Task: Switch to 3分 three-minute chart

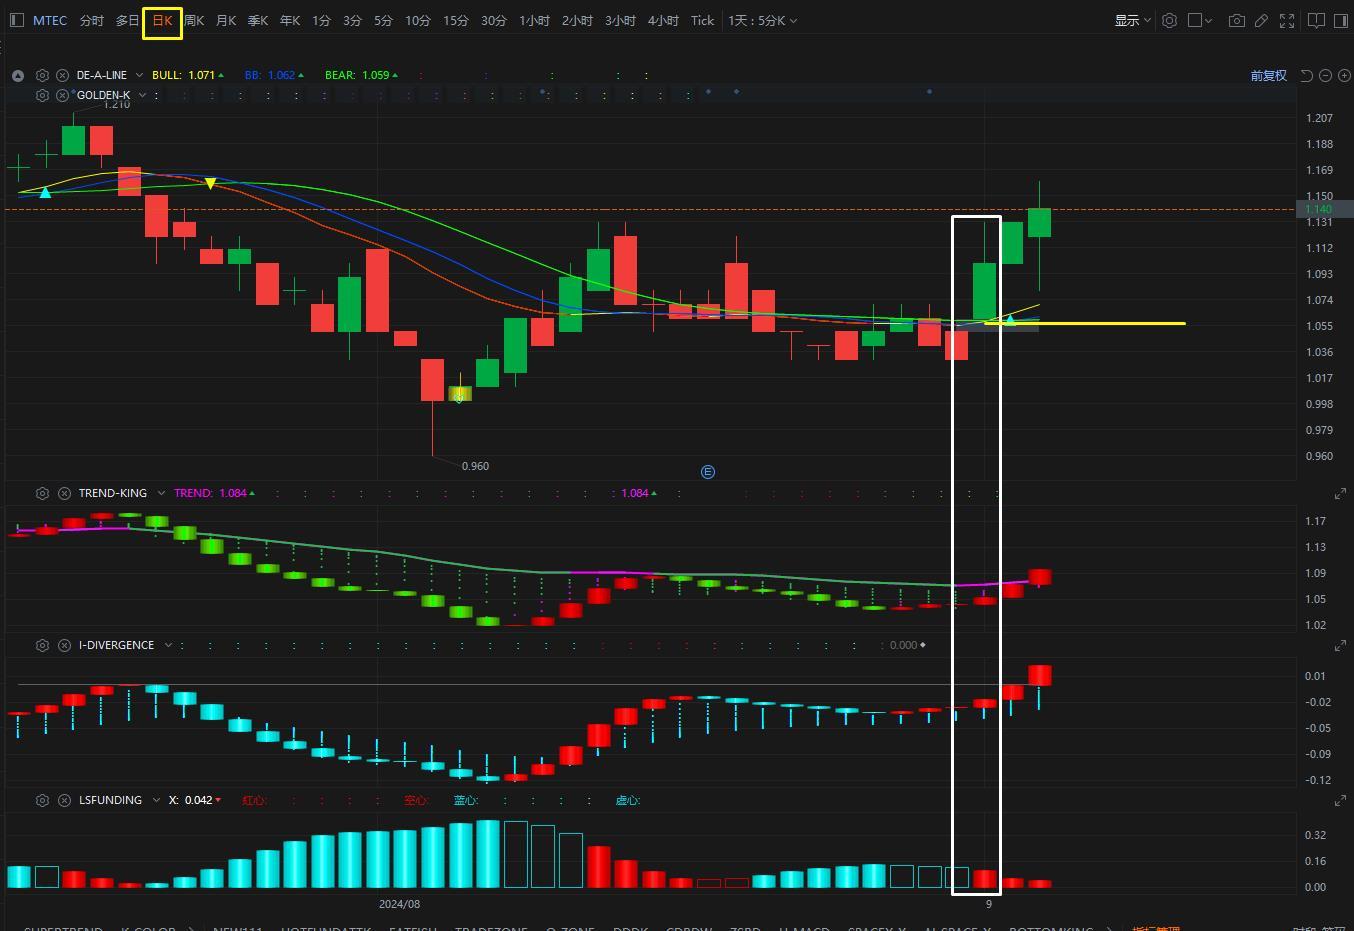Action: pos(352,20)
